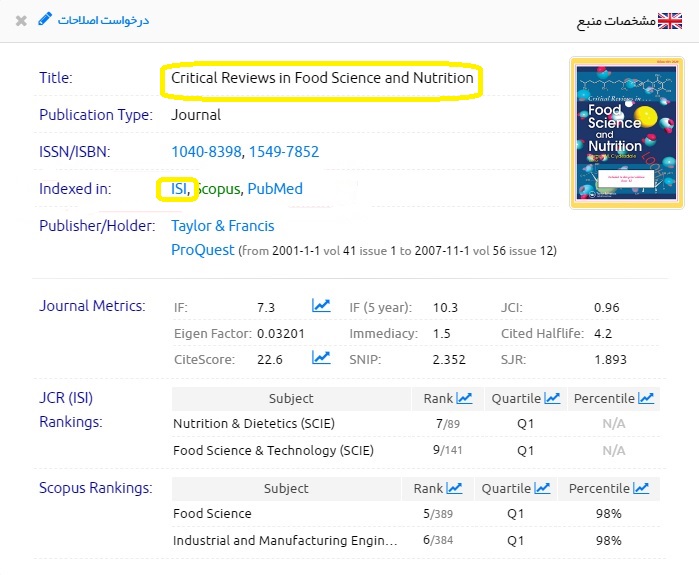Image resolution: width=699 pixels, height=575 pixels.
Task: Show Scopus Rank trend chart icon
Action: click(454, 488)
